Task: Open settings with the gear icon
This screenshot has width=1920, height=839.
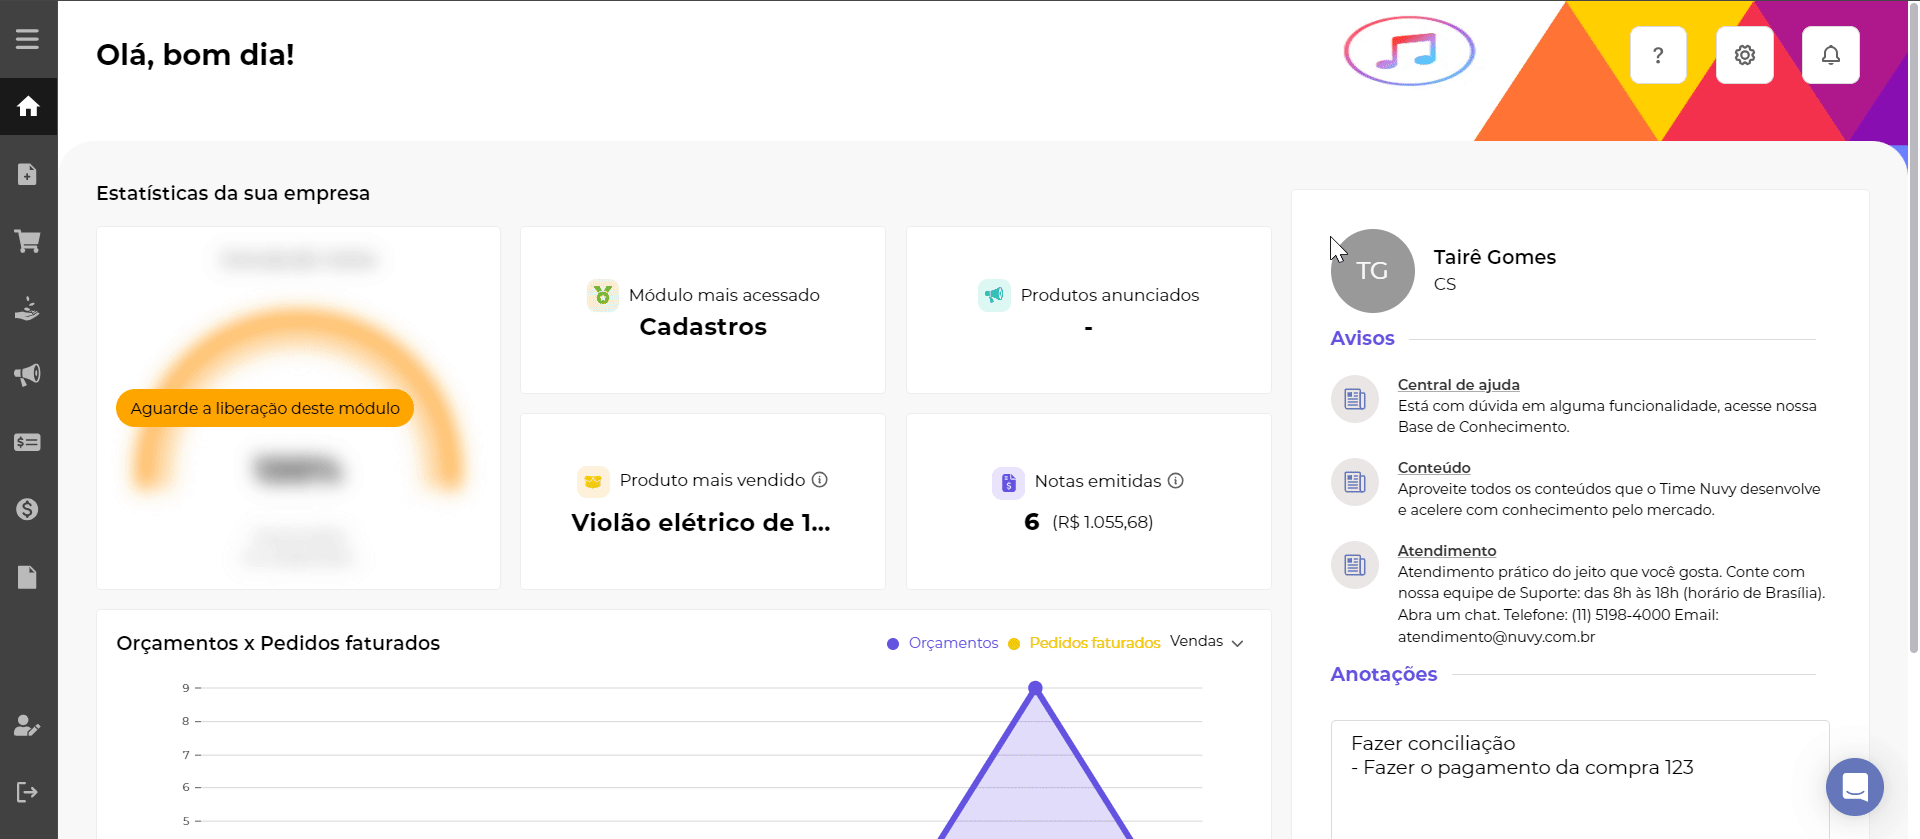Action: point(1744,55)
